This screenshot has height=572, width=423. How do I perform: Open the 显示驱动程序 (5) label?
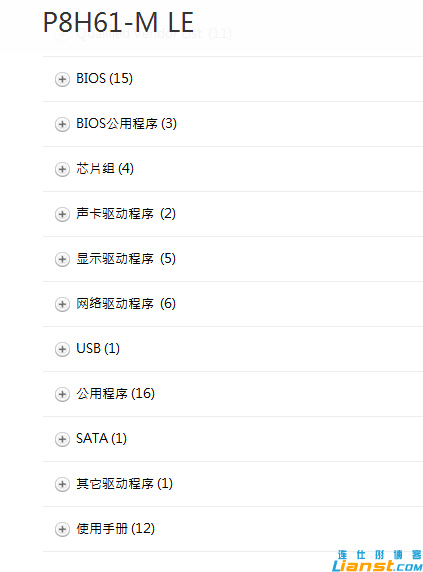tap(126, 259)
